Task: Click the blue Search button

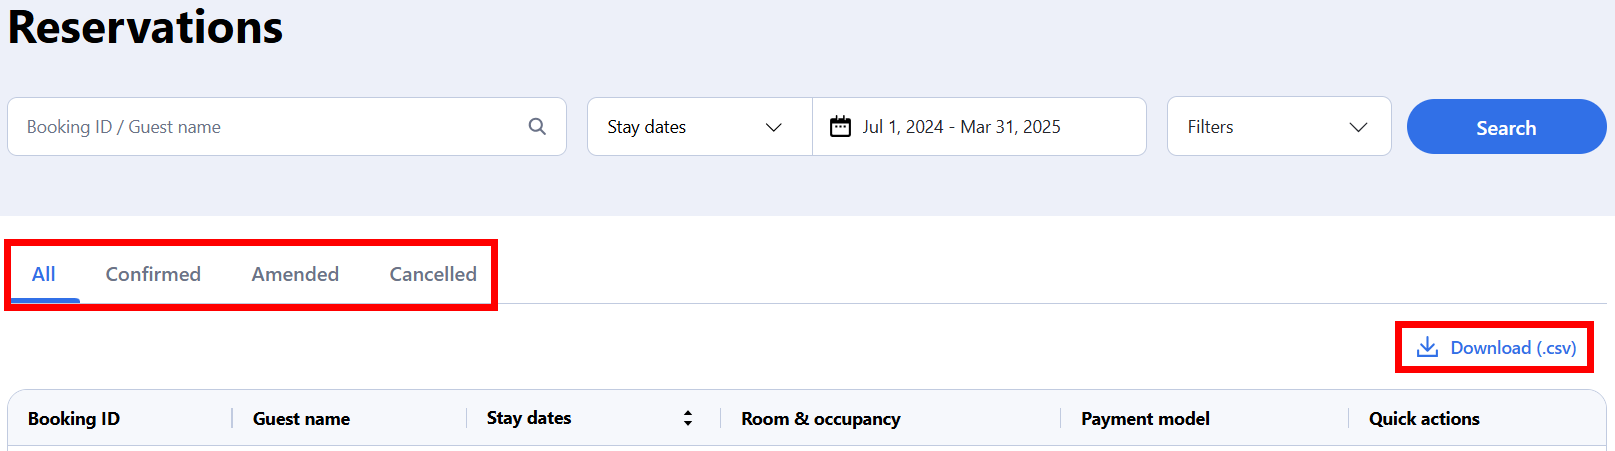Action: 1506,127
